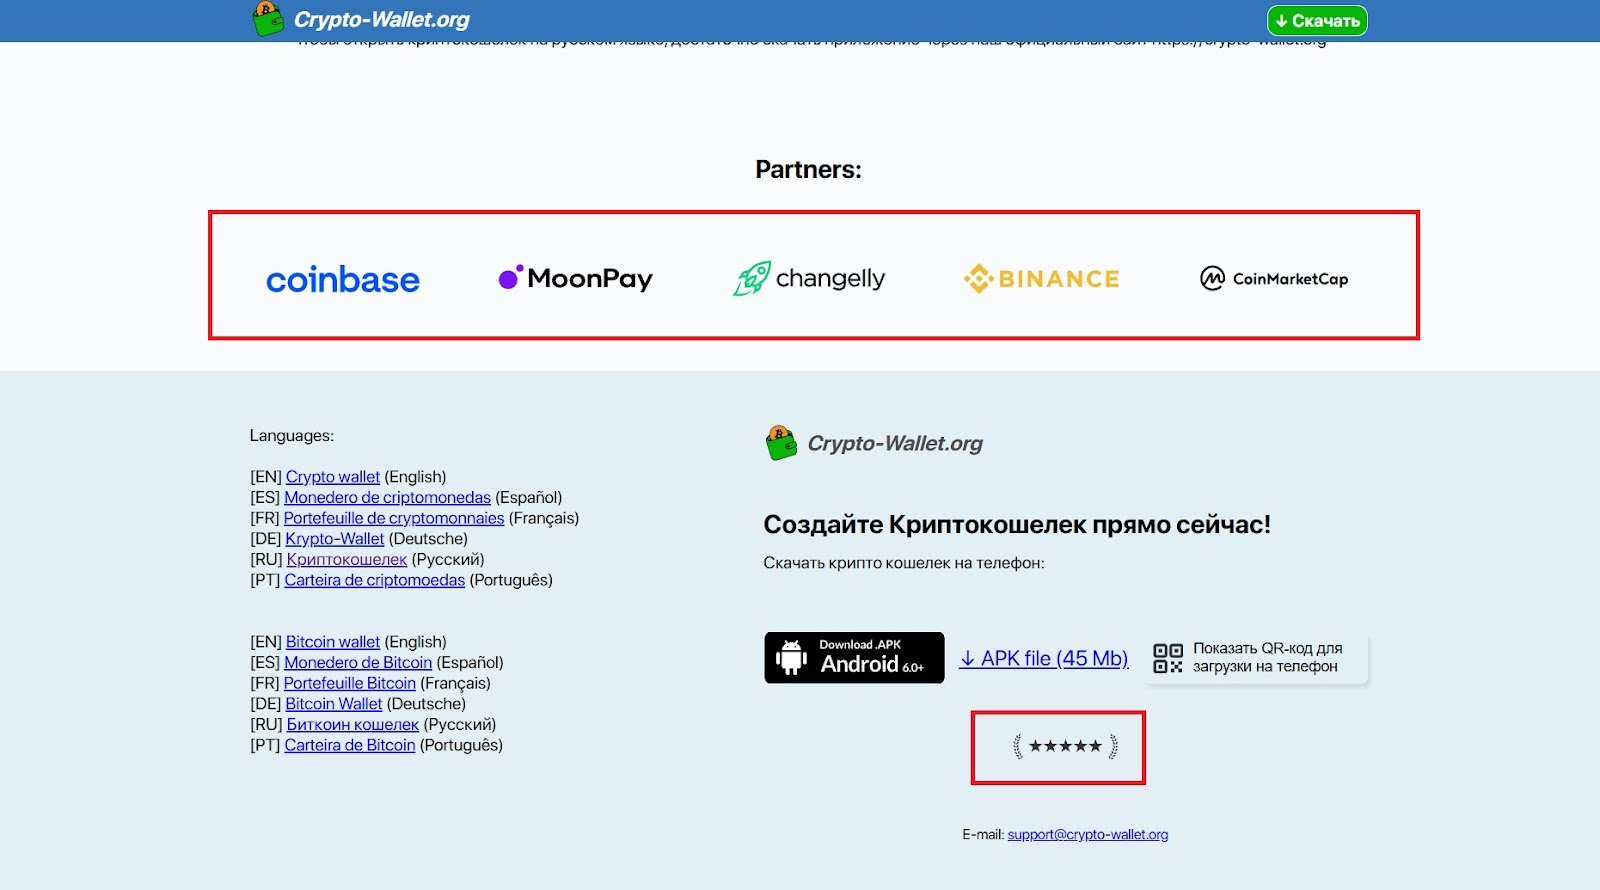Click the Download APK Android button
1600x890 pixels.
pyautogui.click(x=854, y=657)
